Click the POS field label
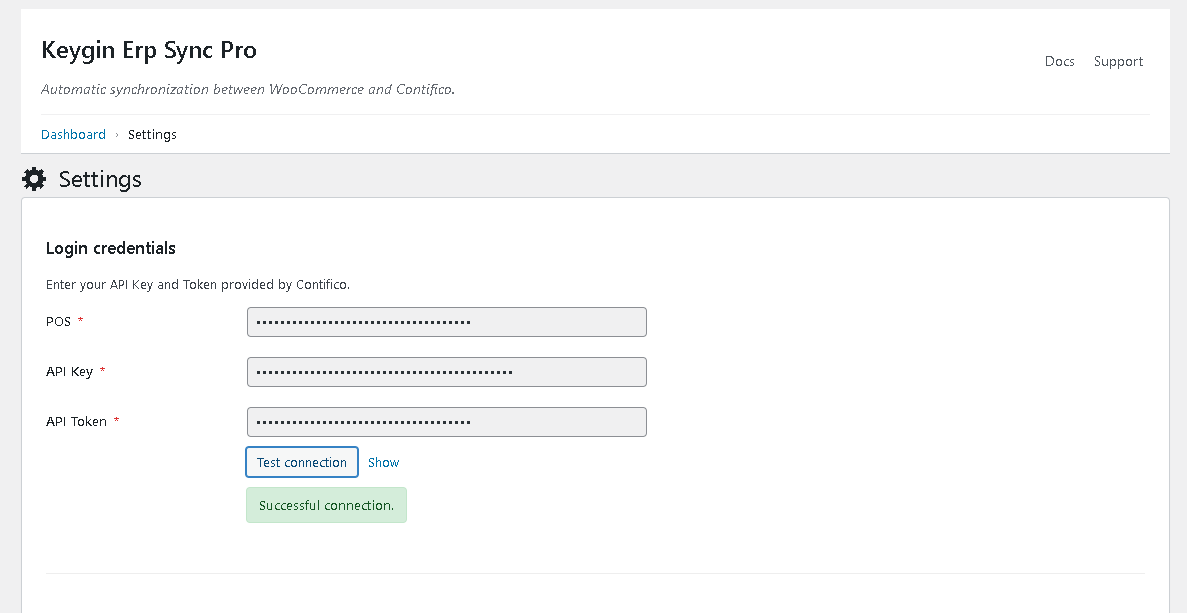The width and height of the screenshot is (1187, 613). coord(58,322)
